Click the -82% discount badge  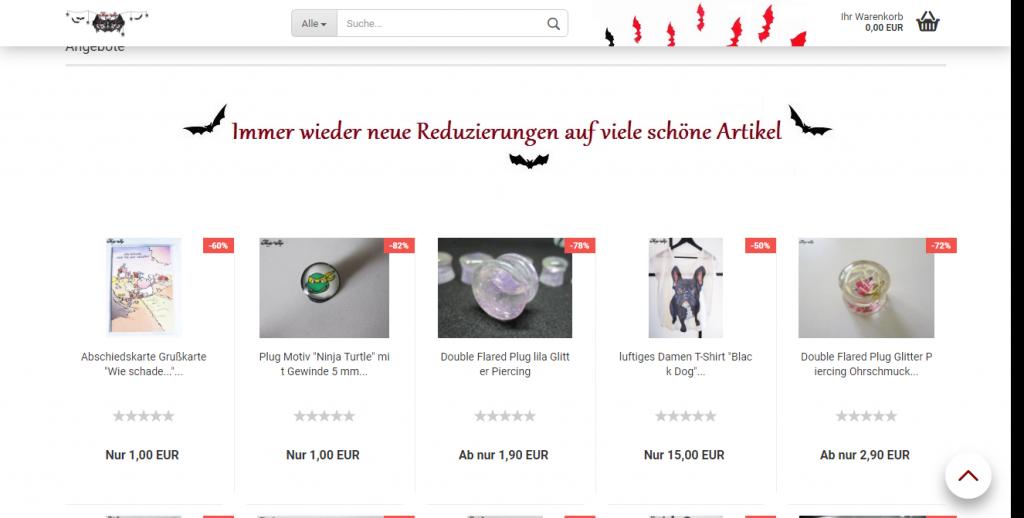(399, 246)
